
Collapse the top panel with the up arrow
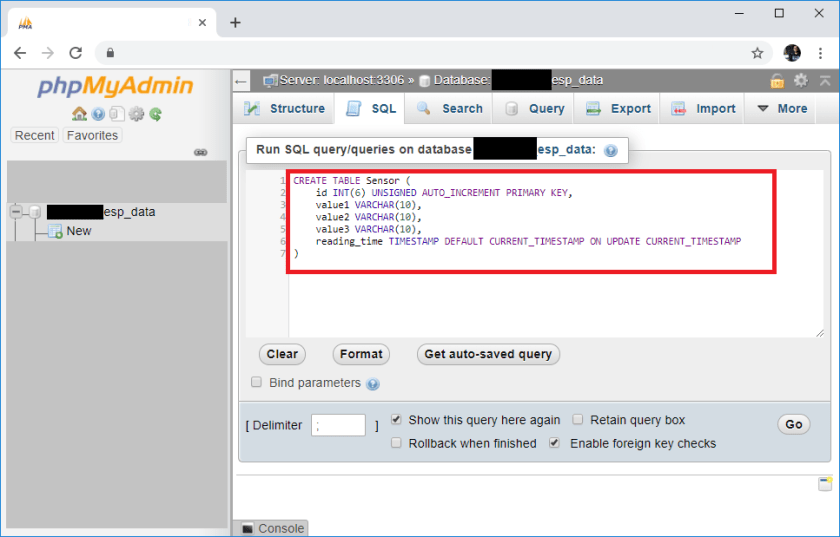pyautogui.click(x=824, y=80)
